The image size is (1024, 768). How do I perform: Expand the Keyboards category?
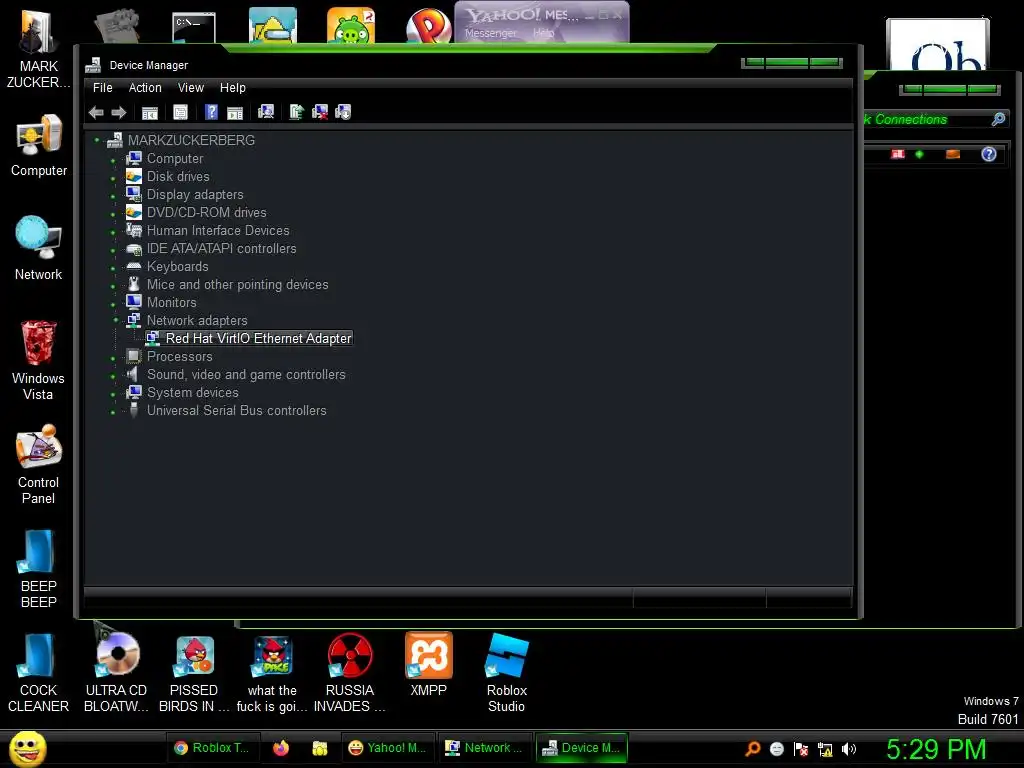[x=113, y=268]
